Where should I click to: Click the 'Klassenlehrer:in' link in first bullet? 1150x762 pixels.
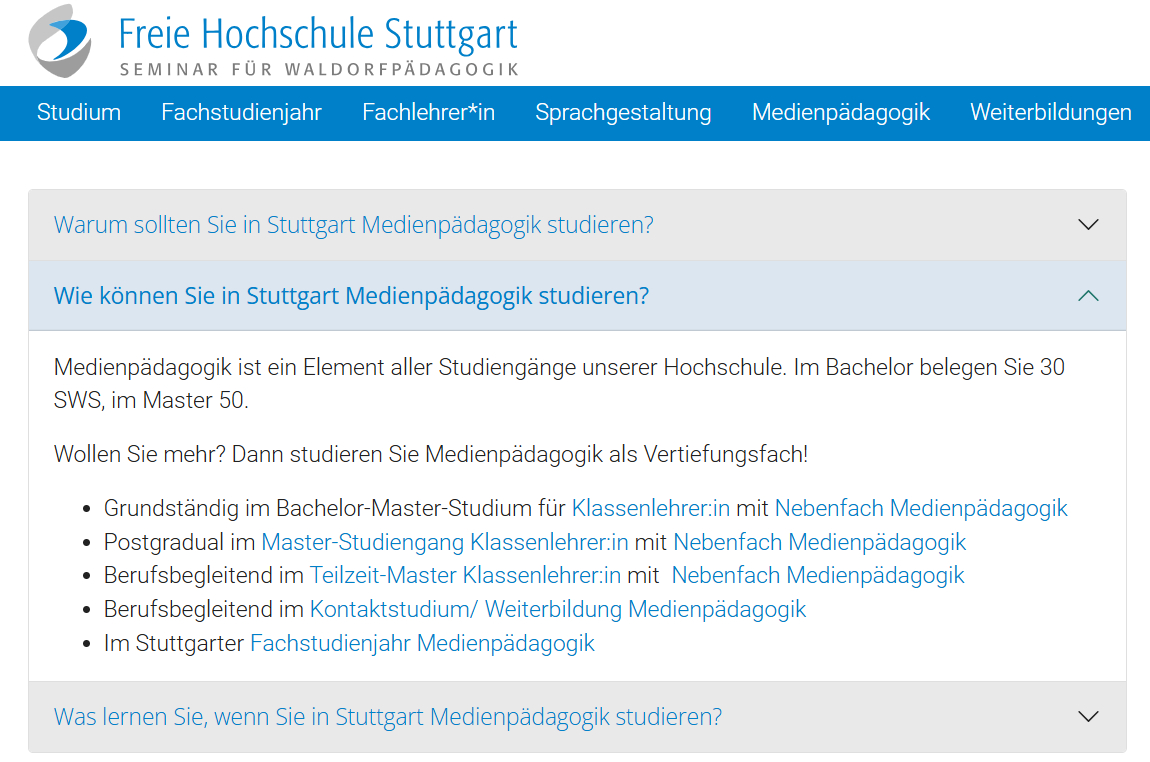pos(651,508)
